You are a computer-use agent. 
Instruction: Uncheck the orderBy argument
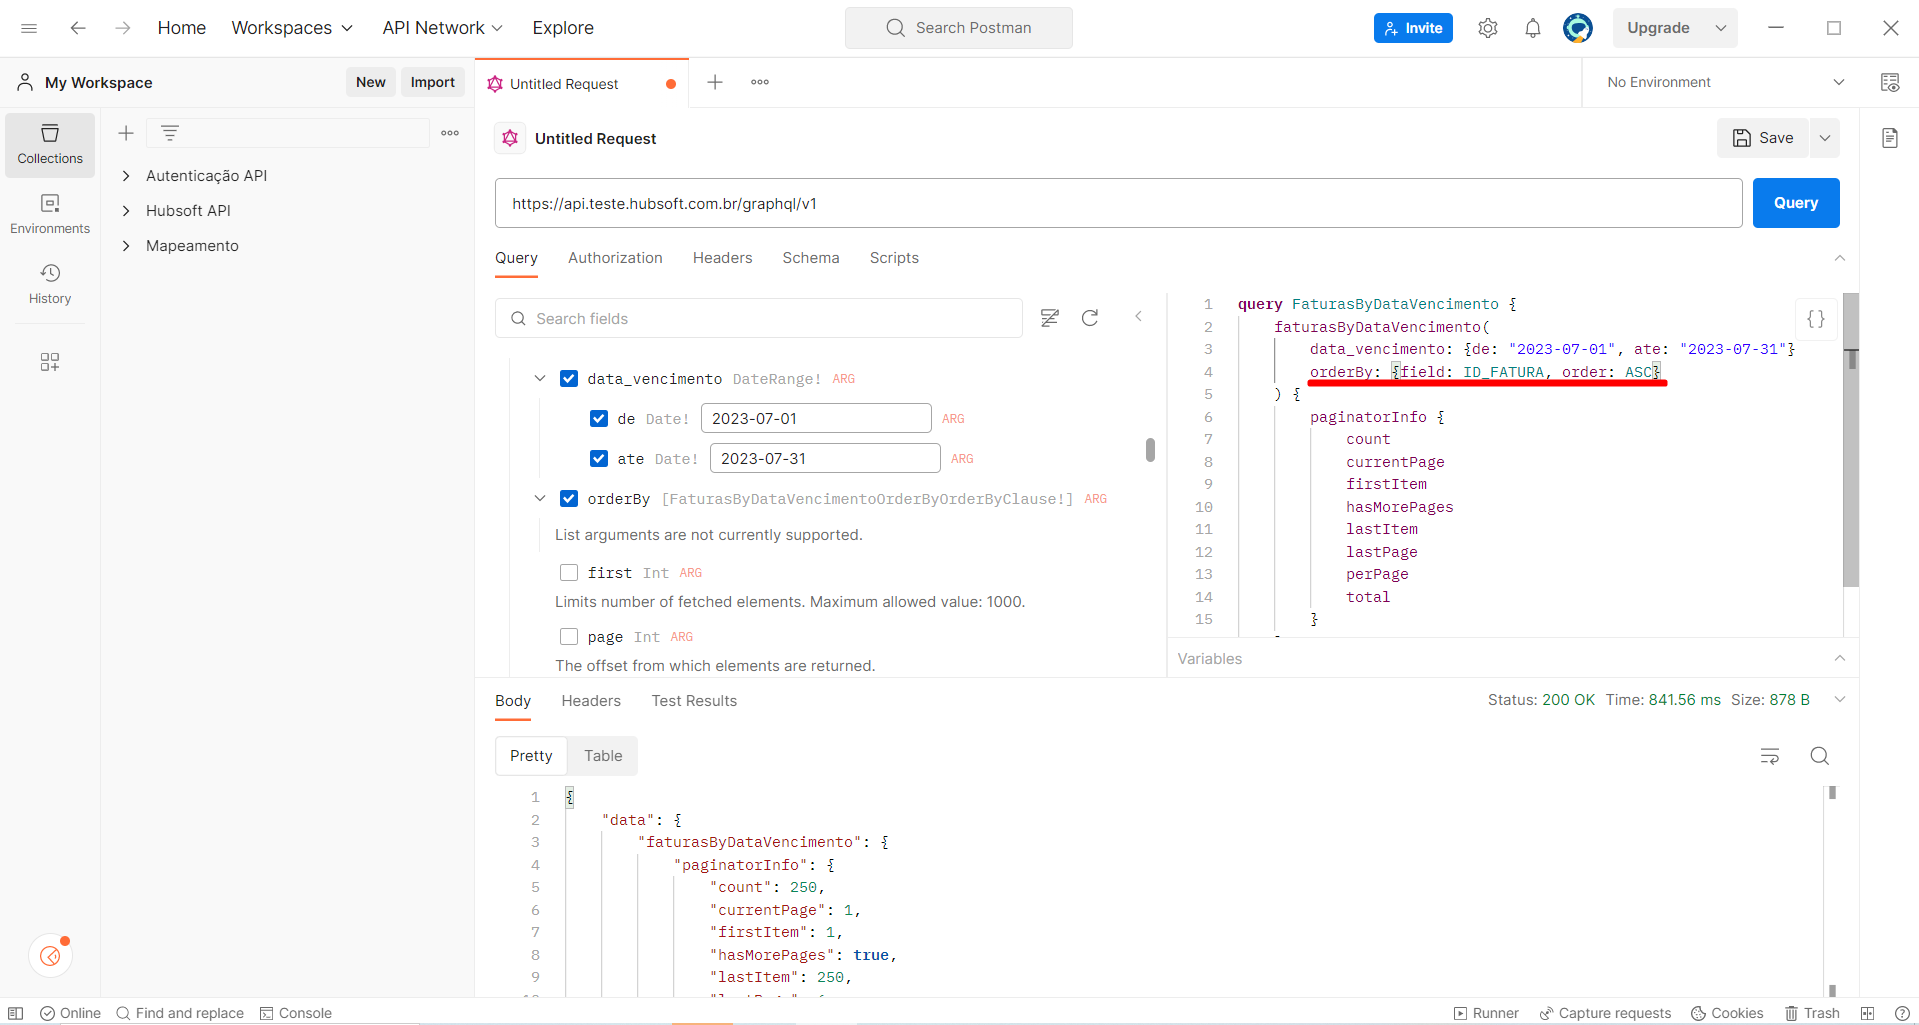tap(569, 499)
